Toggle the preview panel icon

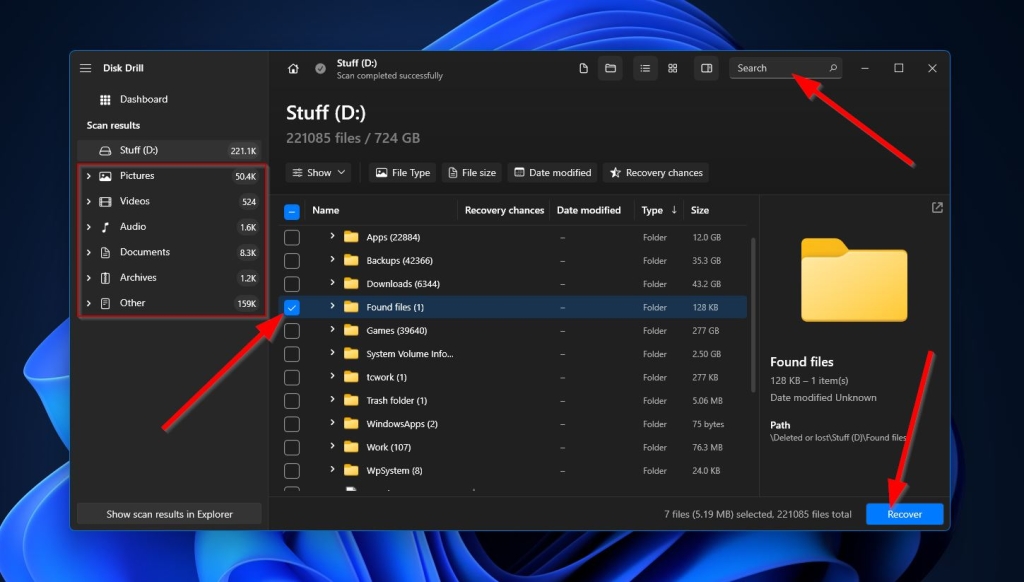708,68
